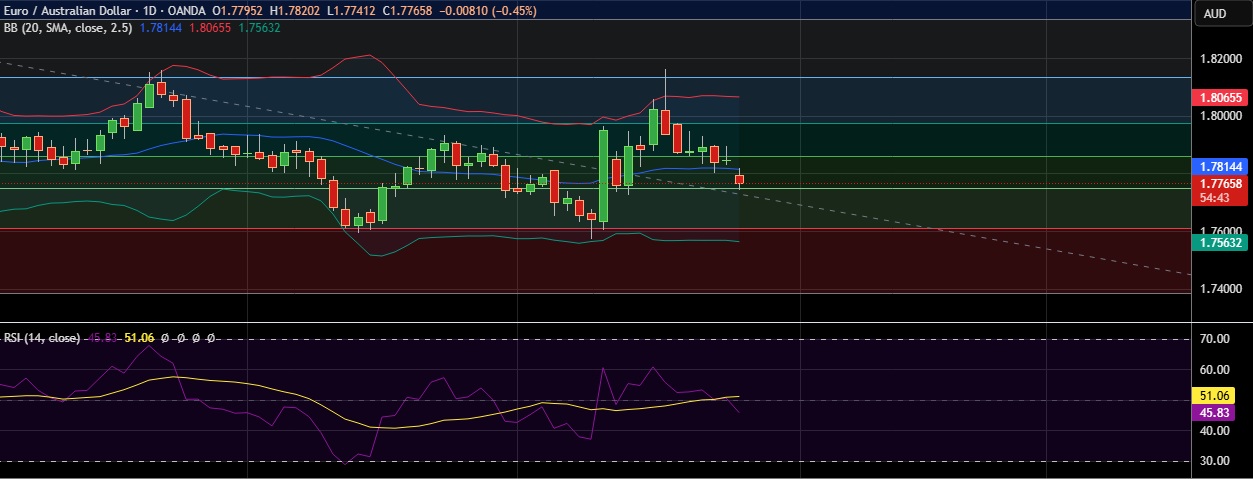Viewport: 1253px width, 479px height.
Task: Click the pane divider above the RSI panel
Action: (600, 322)
